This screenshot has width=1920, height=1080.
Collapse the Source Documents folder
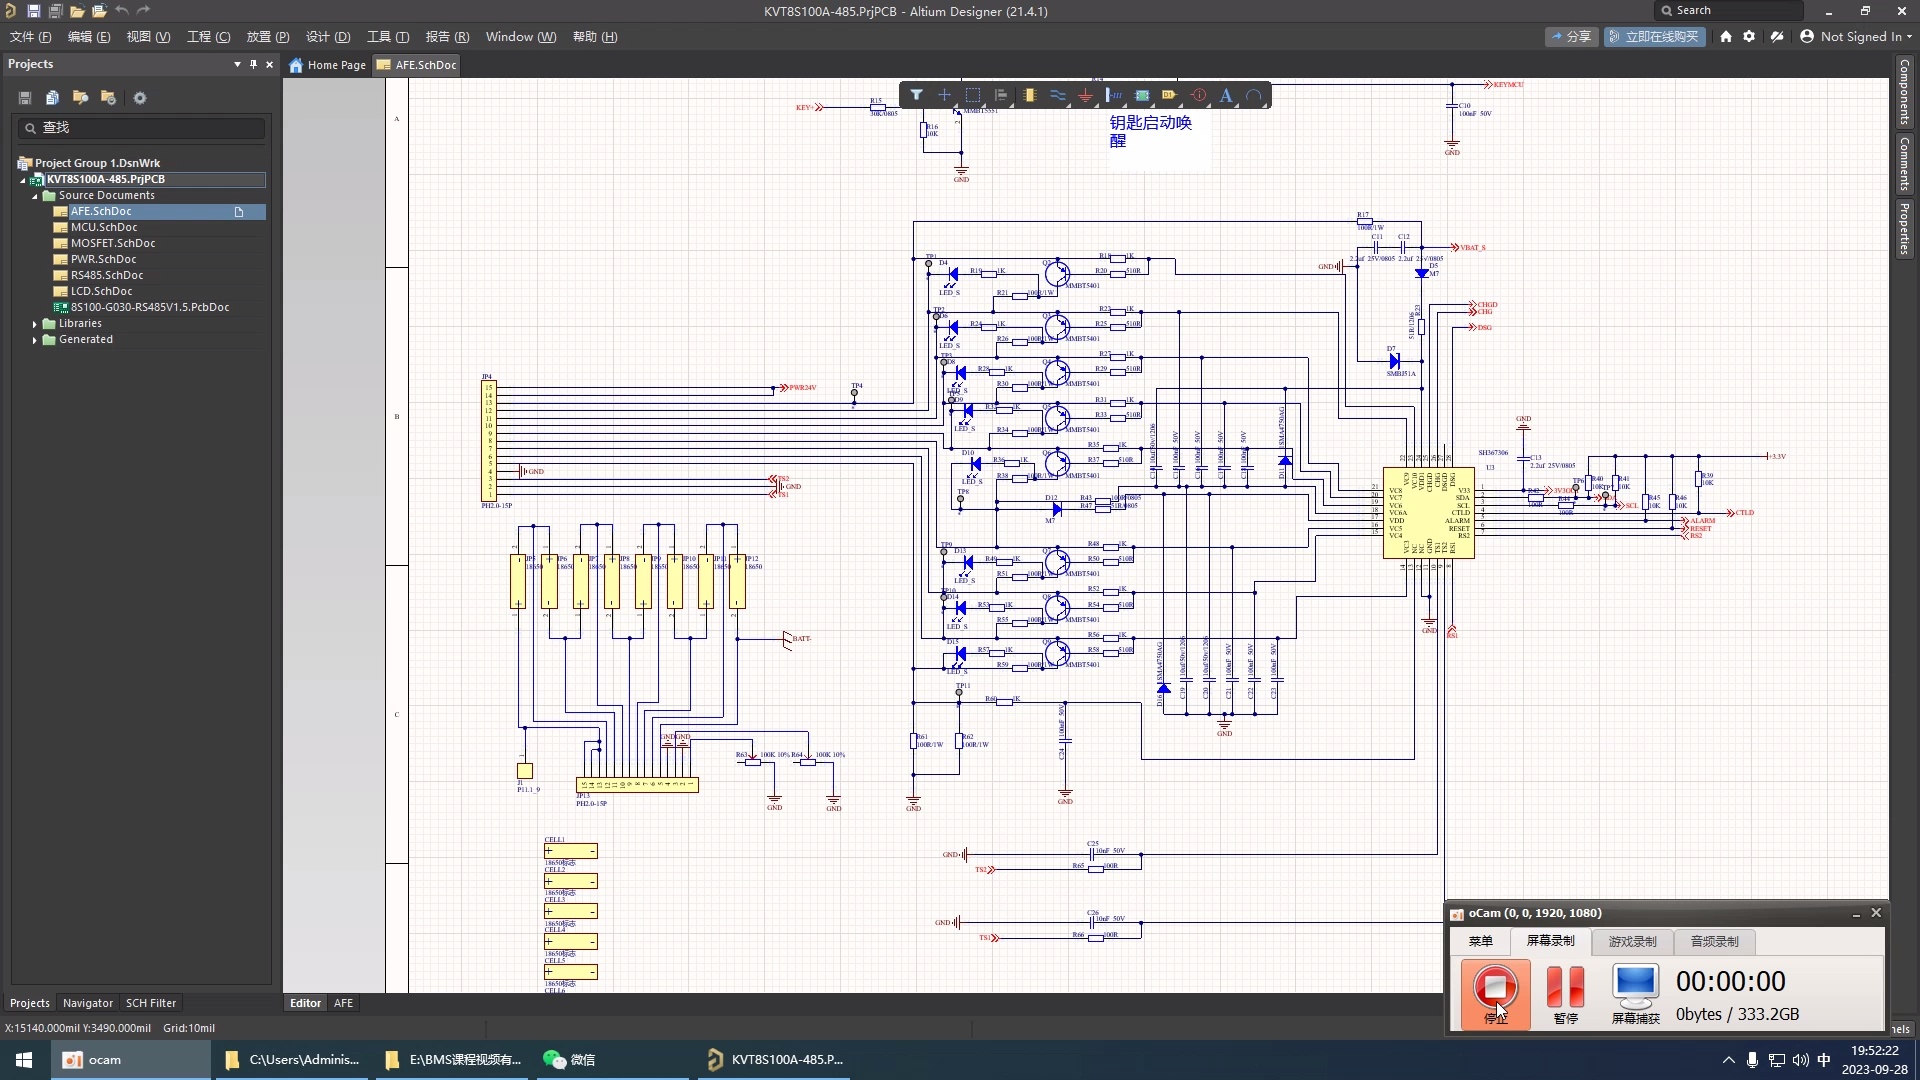coord(34,196)
